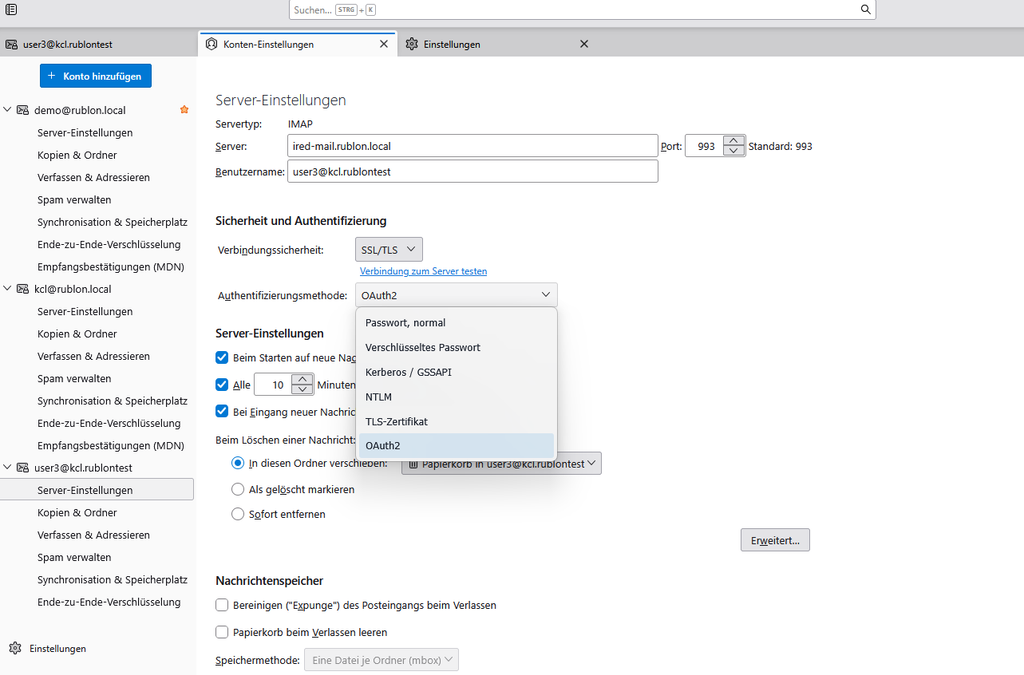
Task: Open Synchronisation & Speicherplatz under user3@kcl.rublontest
Action: click(112, 579)
